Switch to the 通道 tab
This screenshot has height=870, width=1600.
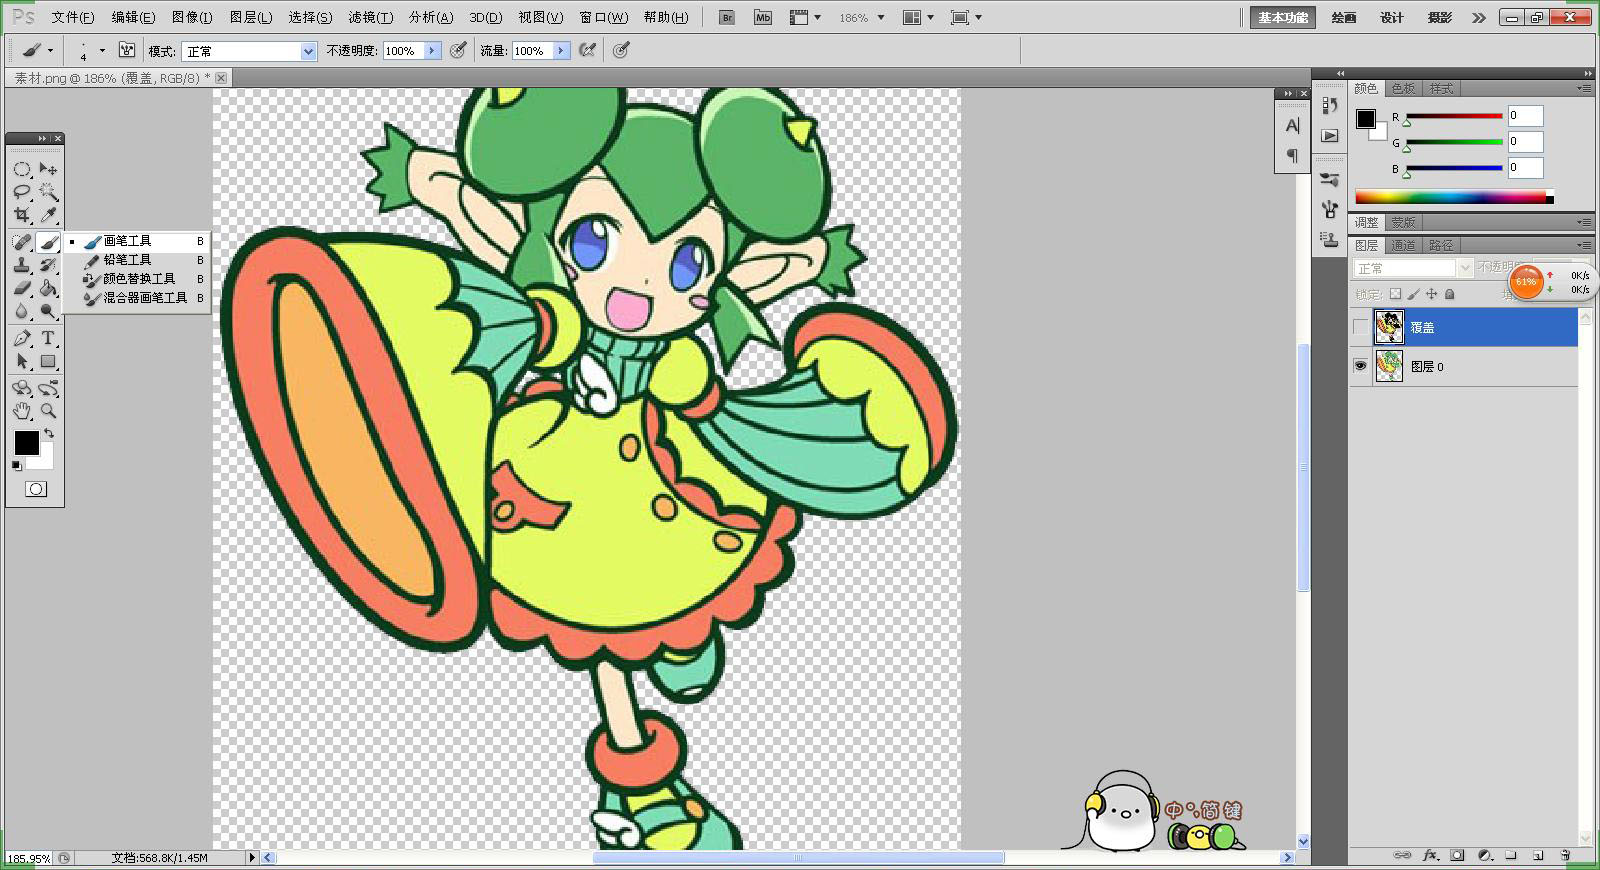1403,245
